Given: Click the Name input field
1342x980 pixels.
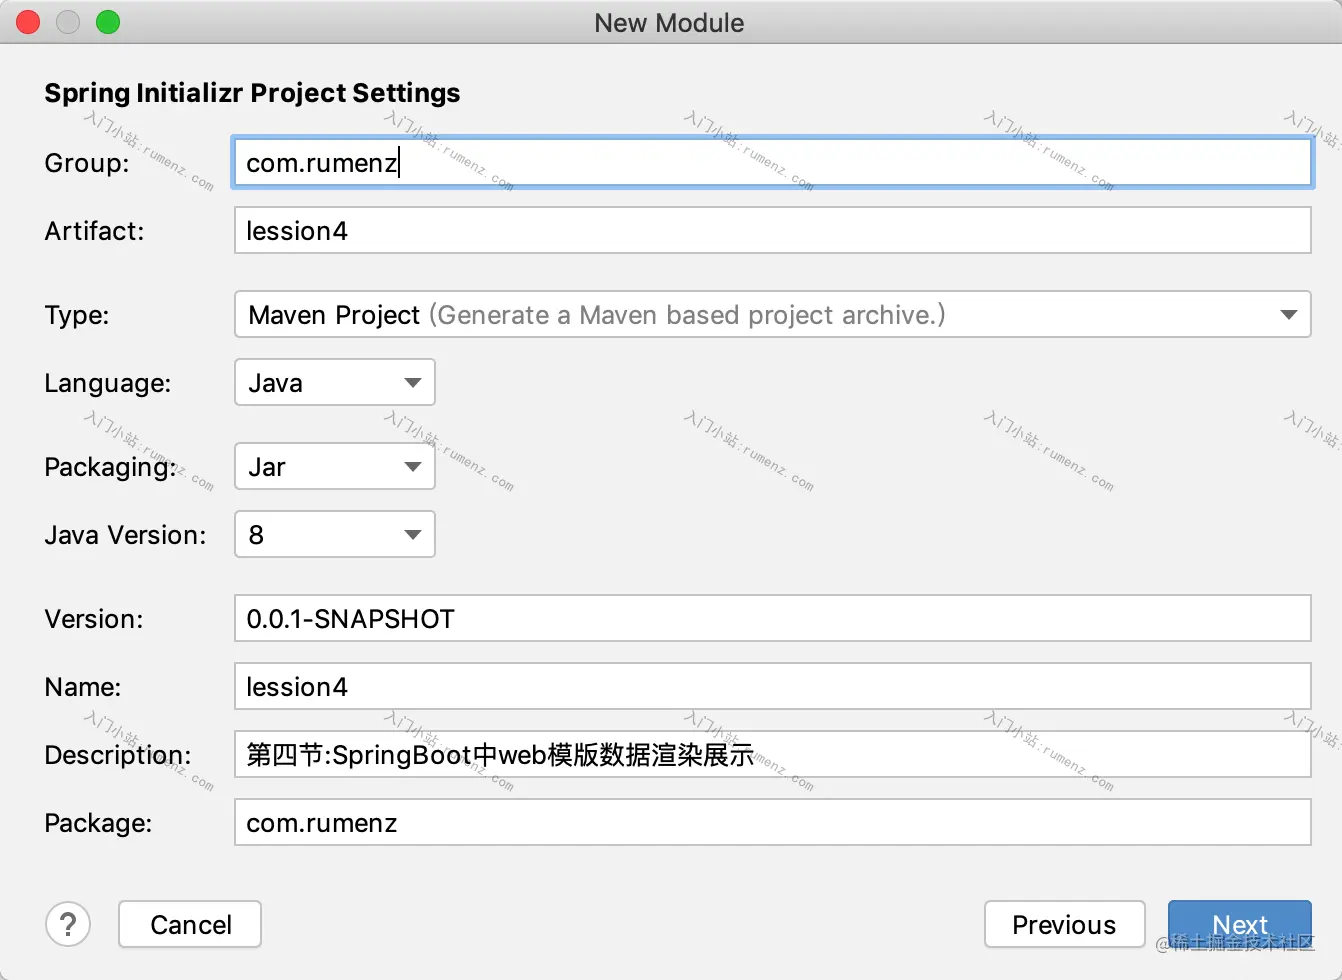Looking at the screenshot, I should tap(772, 686).
